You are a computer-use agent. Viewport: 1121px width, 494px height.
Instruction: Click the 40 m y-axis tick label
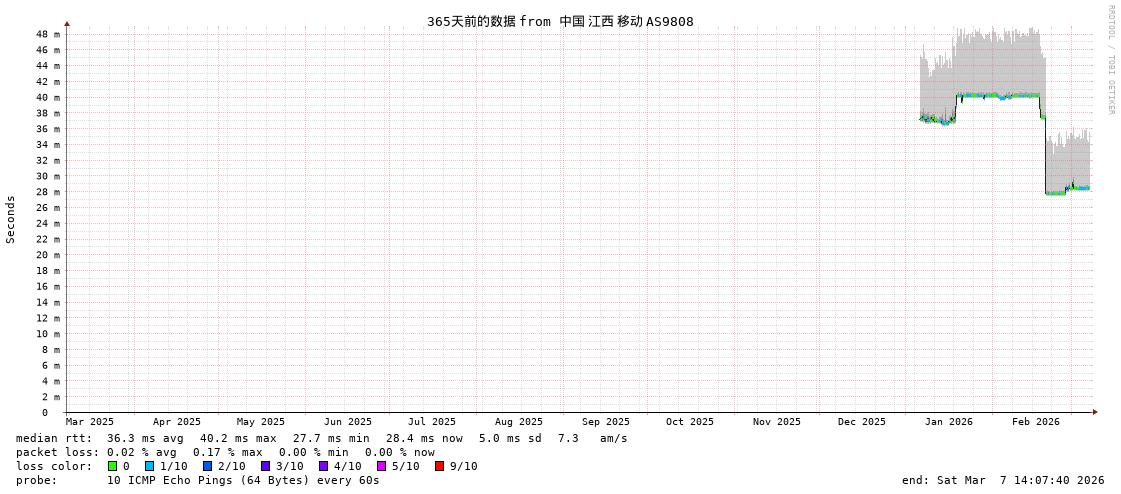click(48, 98)
